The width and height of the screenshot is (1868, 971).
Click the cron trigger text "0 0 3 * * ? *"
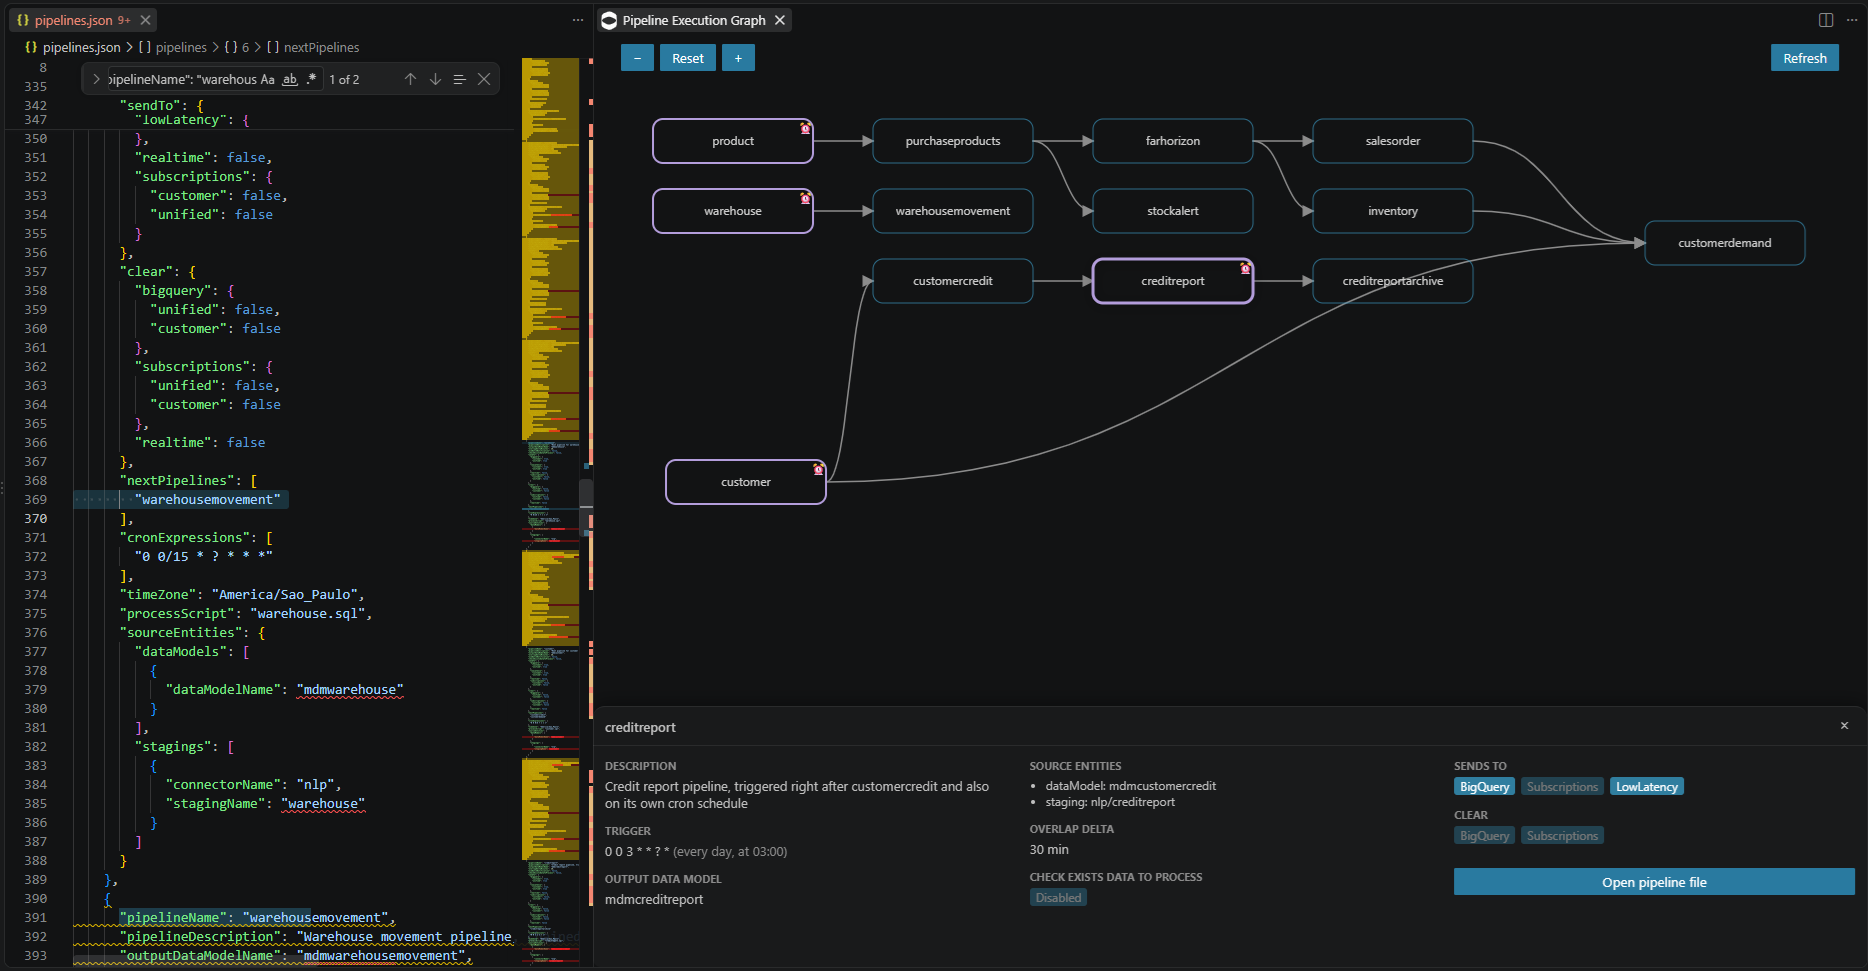(637, 852)
